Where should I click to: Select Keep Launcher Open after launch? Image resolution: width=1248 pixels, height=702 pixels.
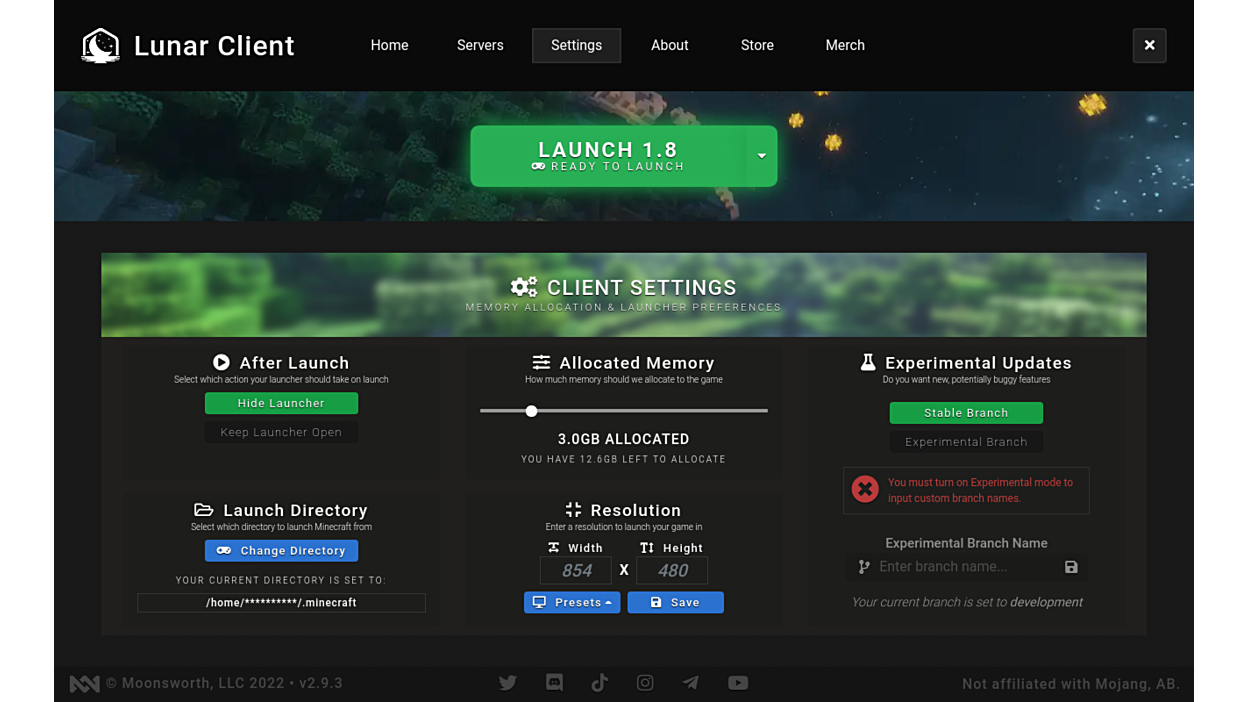click(281, 431)
